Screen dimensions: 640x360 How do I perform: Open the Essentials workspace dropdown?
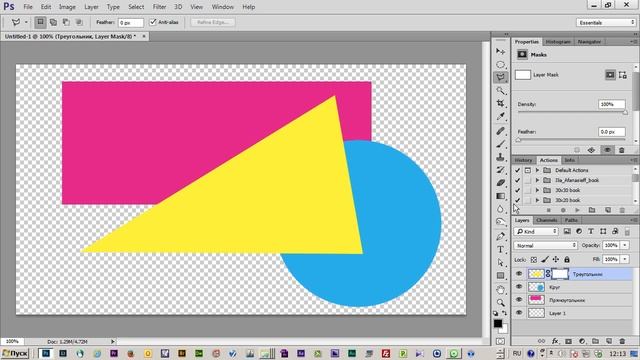click(x=606, y=22)
